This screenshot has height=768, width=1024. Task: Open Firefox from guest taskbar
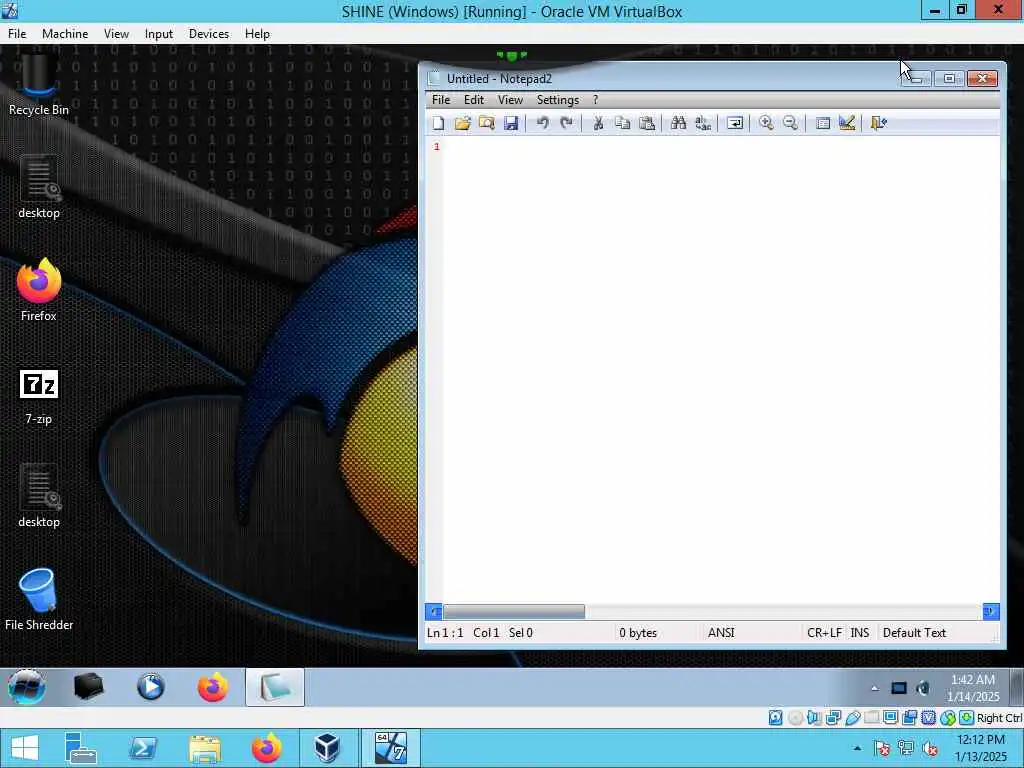tap(213, 687)
